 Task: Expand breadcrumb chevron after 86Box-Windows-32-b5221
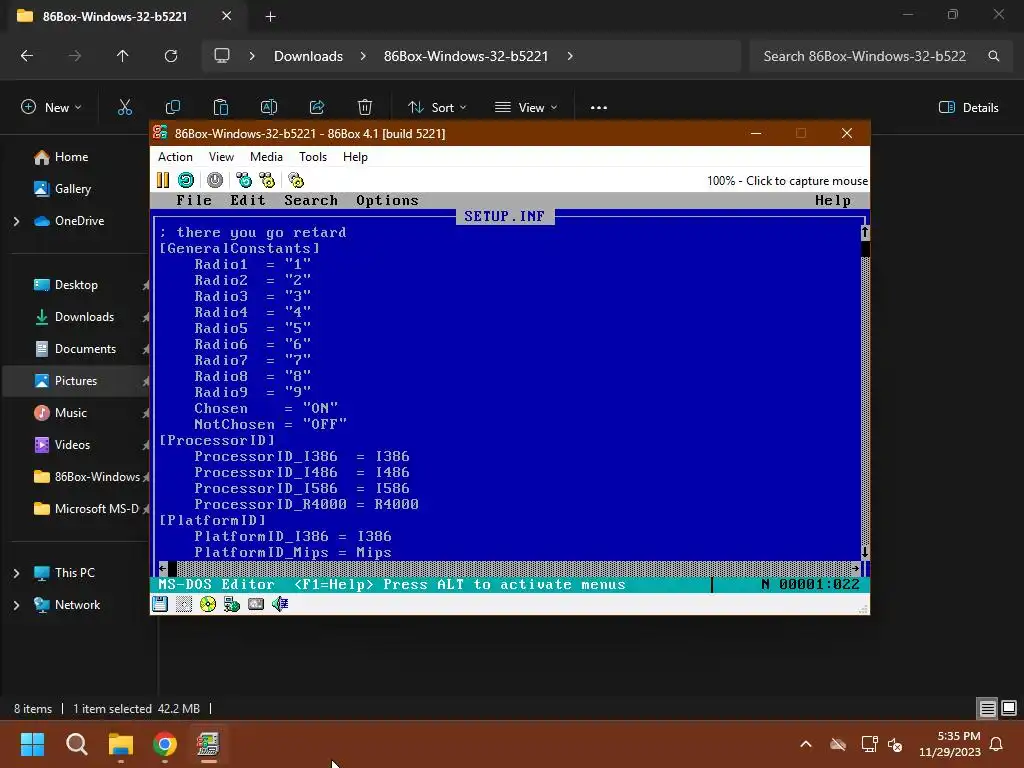[x=570, y=56]
